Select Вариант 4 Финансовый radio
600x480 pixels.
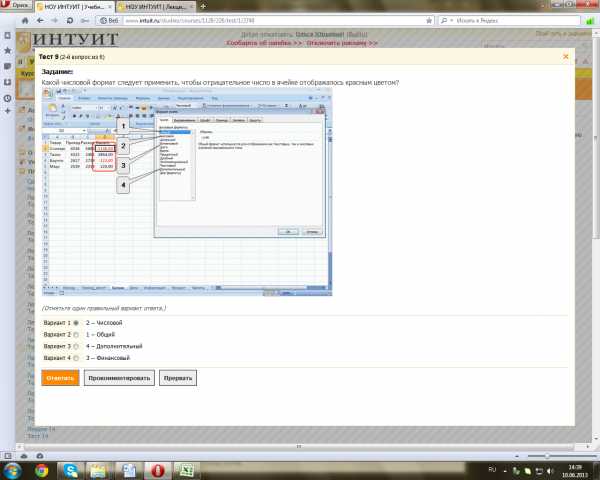[76, 358]
